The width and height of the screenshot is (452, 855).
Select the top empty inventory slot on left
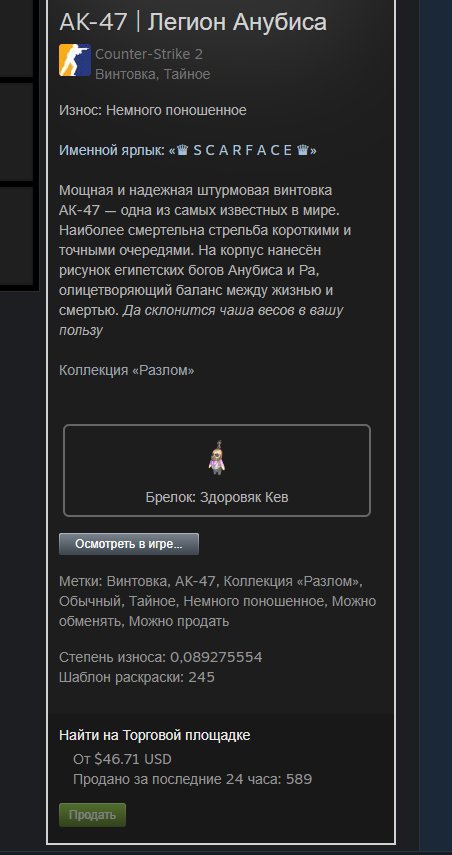click(x=16, y=38)
